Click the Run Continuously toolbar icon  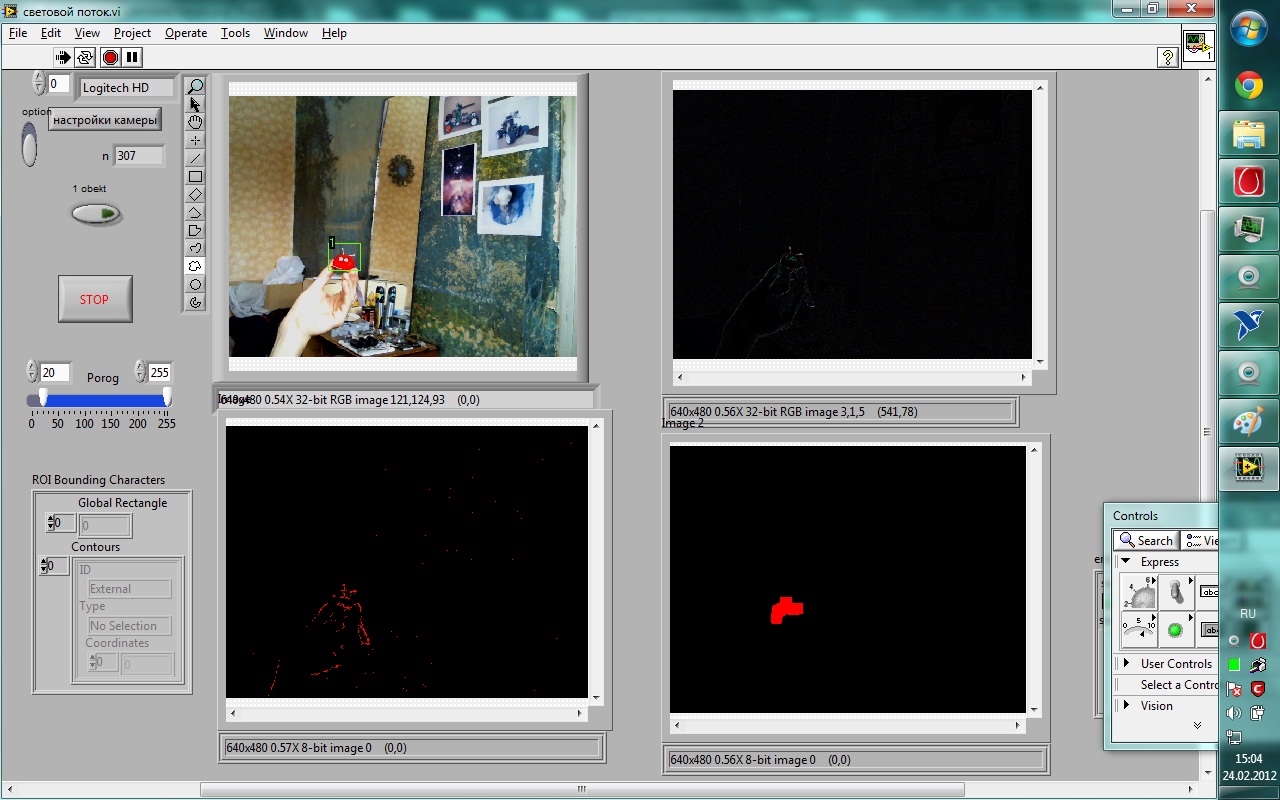coord(86,57)
